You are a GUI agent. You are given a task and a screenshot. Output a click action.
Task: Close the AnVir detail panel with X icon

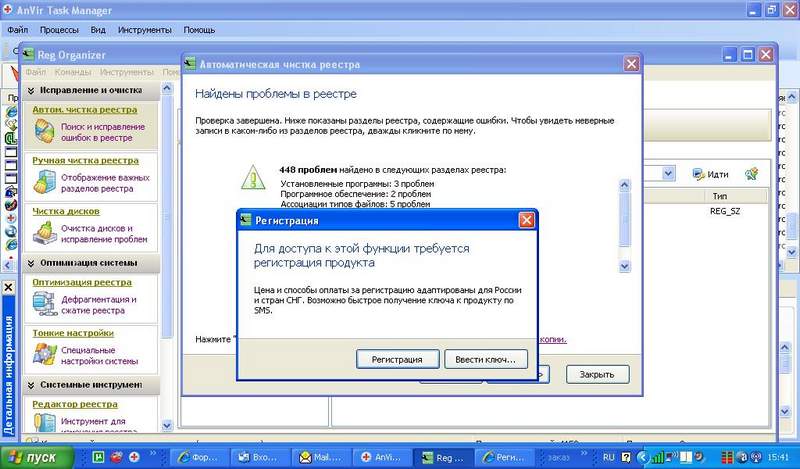[8, 287]
